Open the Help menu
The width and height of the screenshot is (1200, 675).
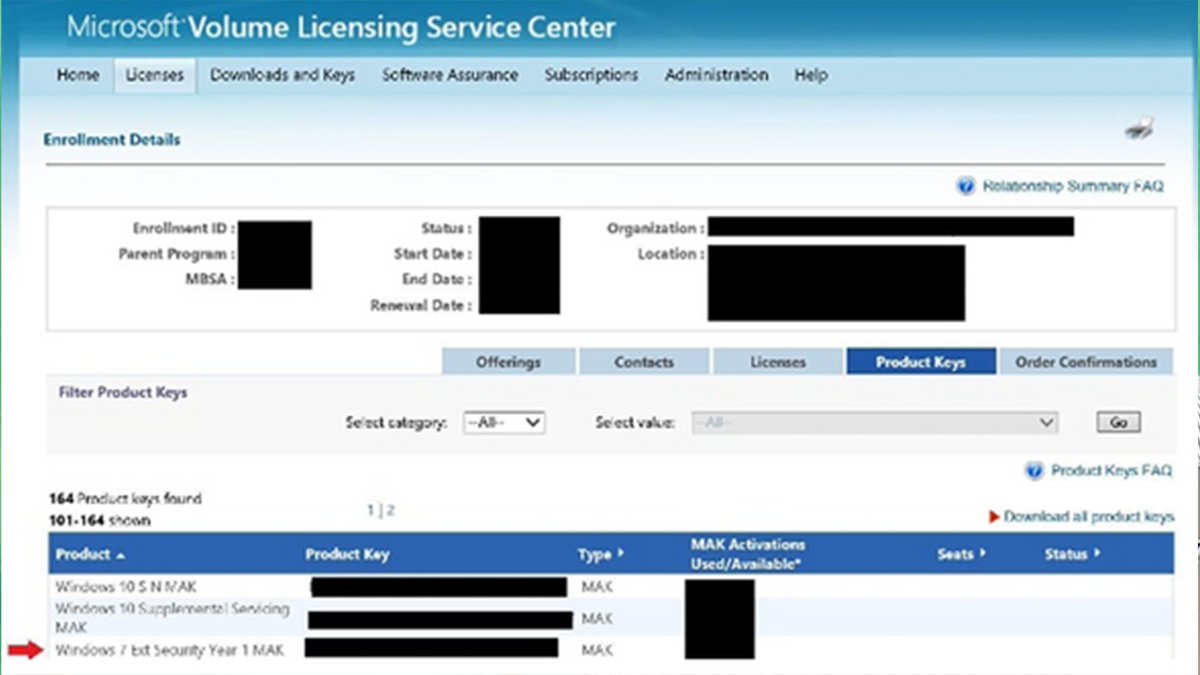point(810,75)
